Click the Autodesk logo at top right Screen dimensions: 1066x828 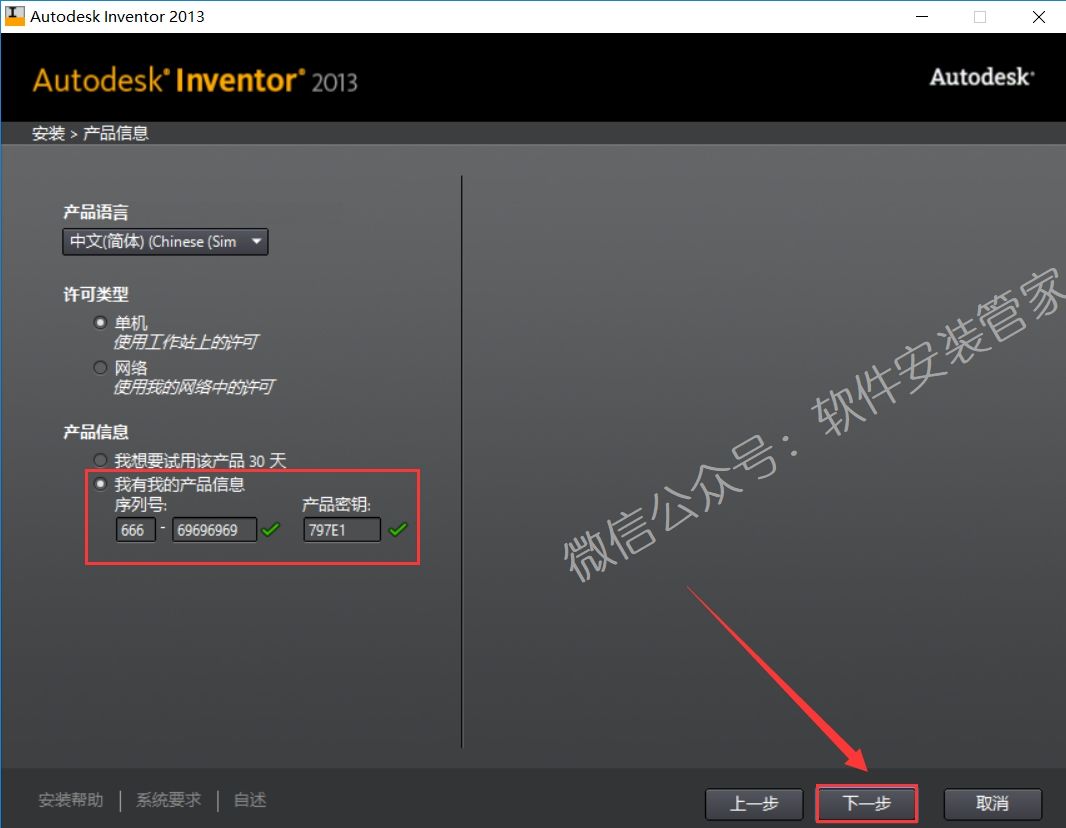(x=982, y=76)
